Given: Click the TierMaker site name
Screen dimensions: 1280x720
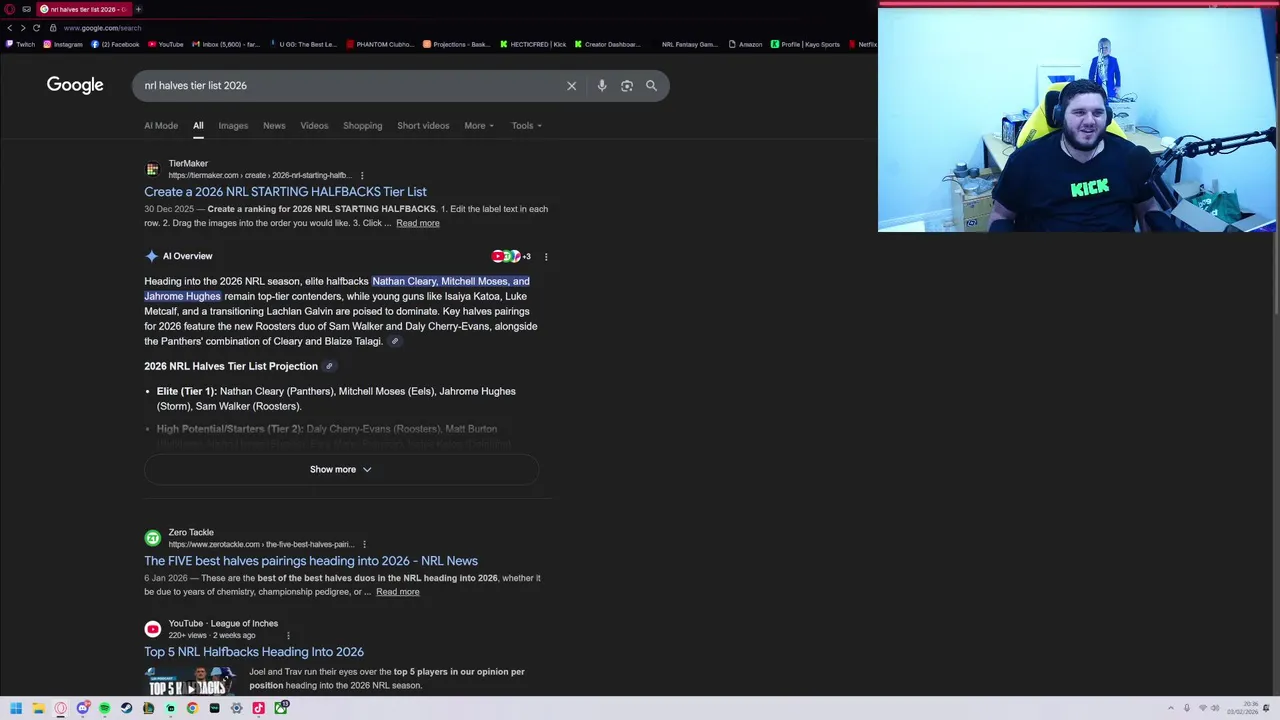Looking at the screenshot, I should (x=188, y=163).
